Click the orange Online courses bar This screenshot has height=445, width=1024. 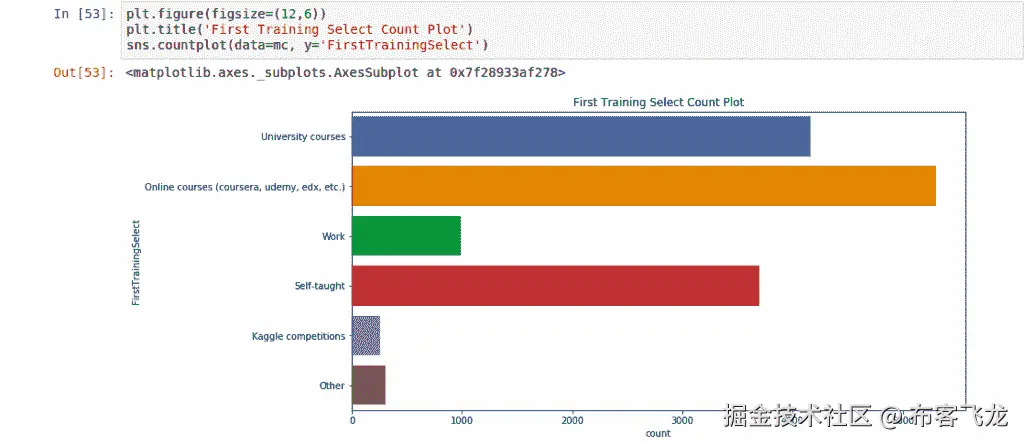(x=644, y=186)
